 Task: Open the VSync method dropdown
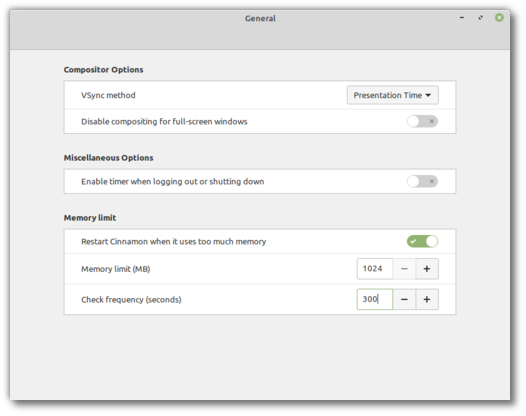[392, 95]
